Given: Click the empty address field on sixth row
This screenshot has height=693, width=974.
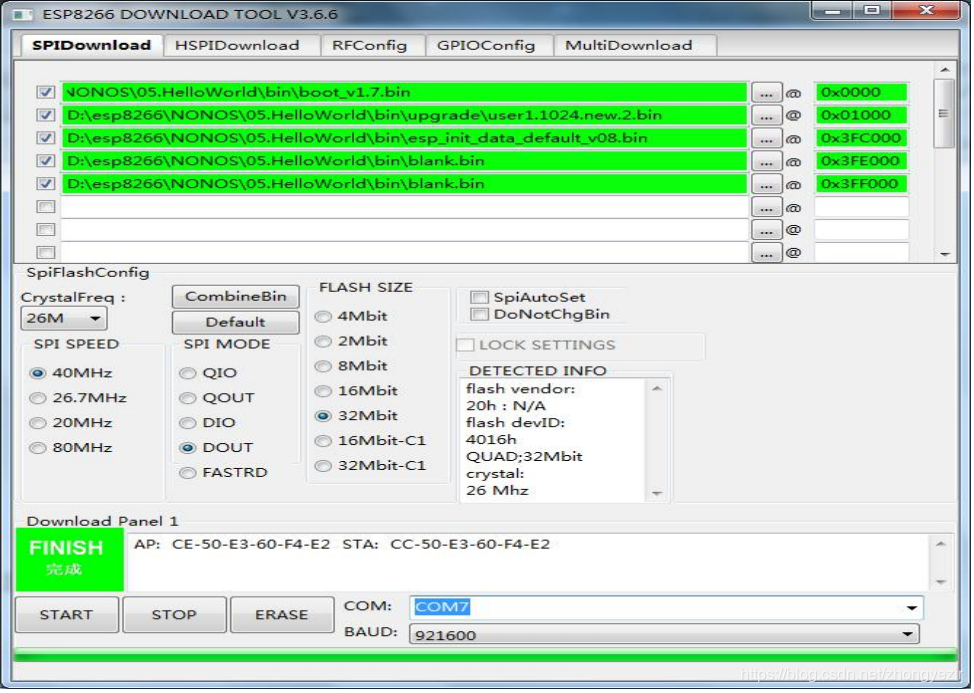Looking at the screenshot, I should point(861,208).
